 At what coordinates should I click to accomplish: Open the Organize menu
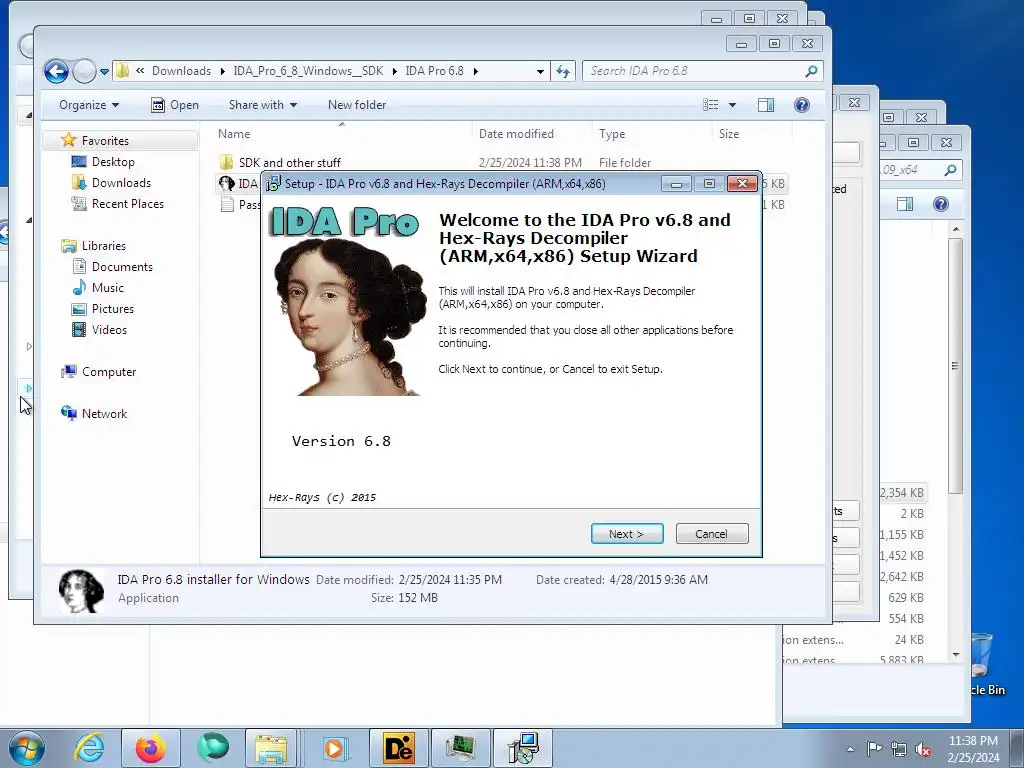pos(89,104)
